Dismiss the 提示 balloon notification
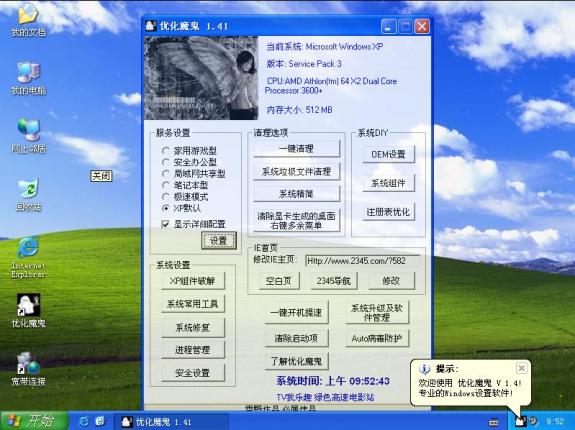 [521, 368]
